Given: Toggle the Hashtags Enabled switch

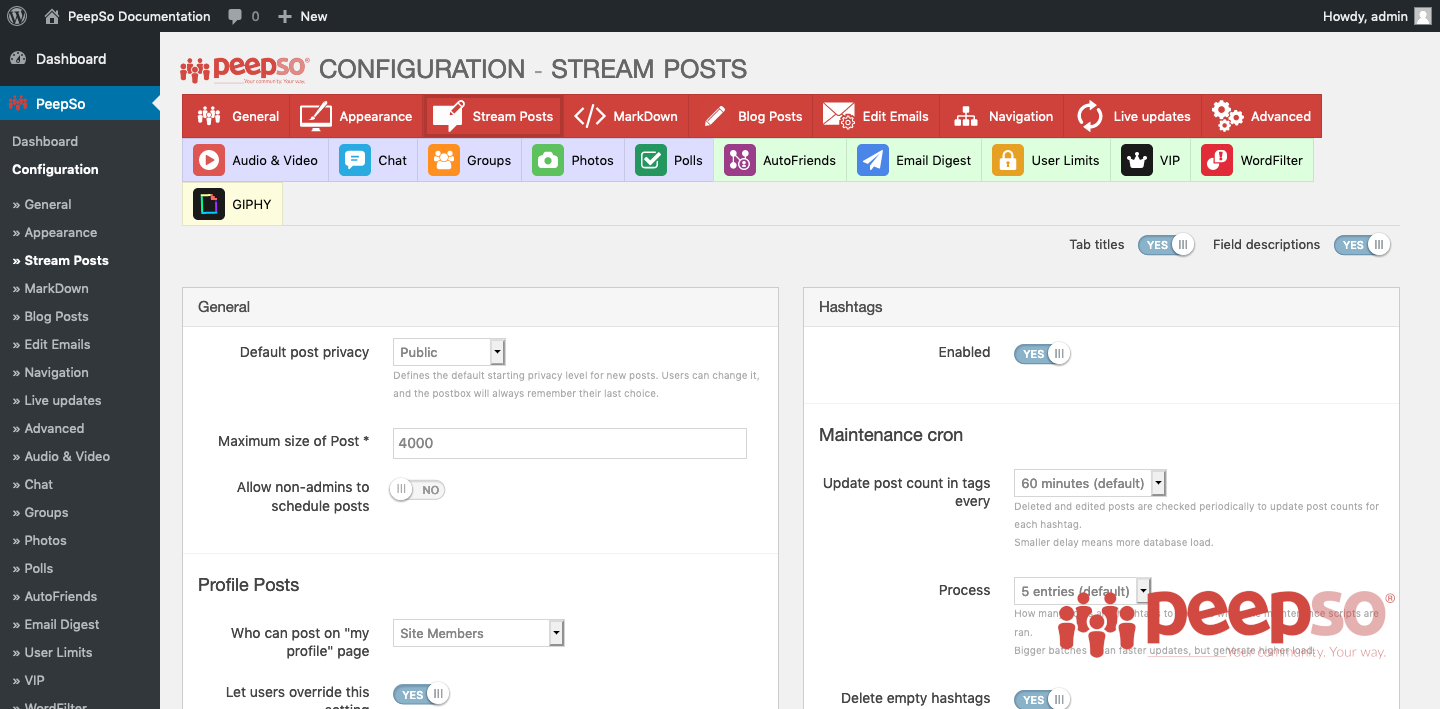Looking at the screenshot, I should pos(1042,353).
